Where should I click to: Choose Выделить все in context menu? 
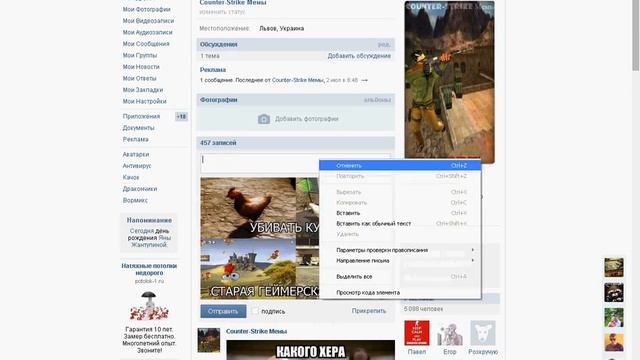click(400, 276)
